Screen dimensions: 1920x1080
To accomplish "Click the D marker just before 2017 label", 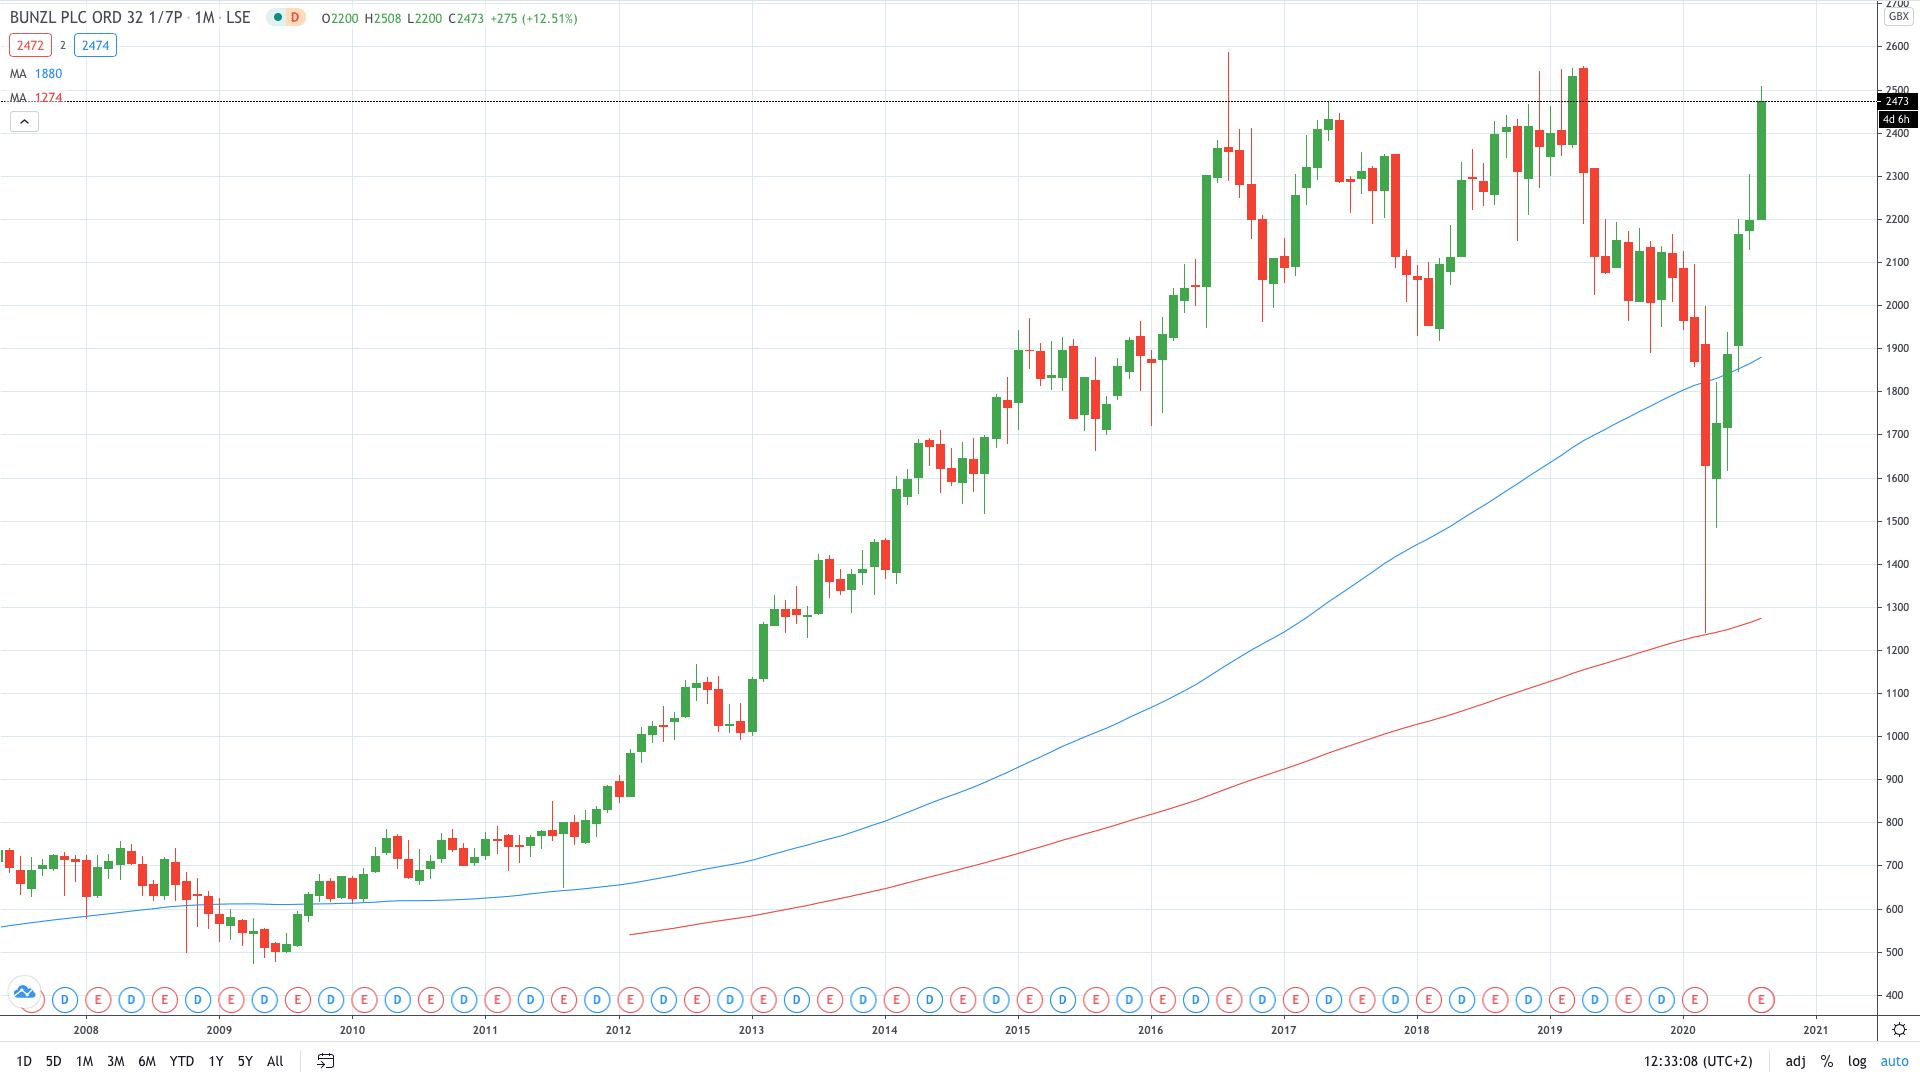I will coord(1262,999).
